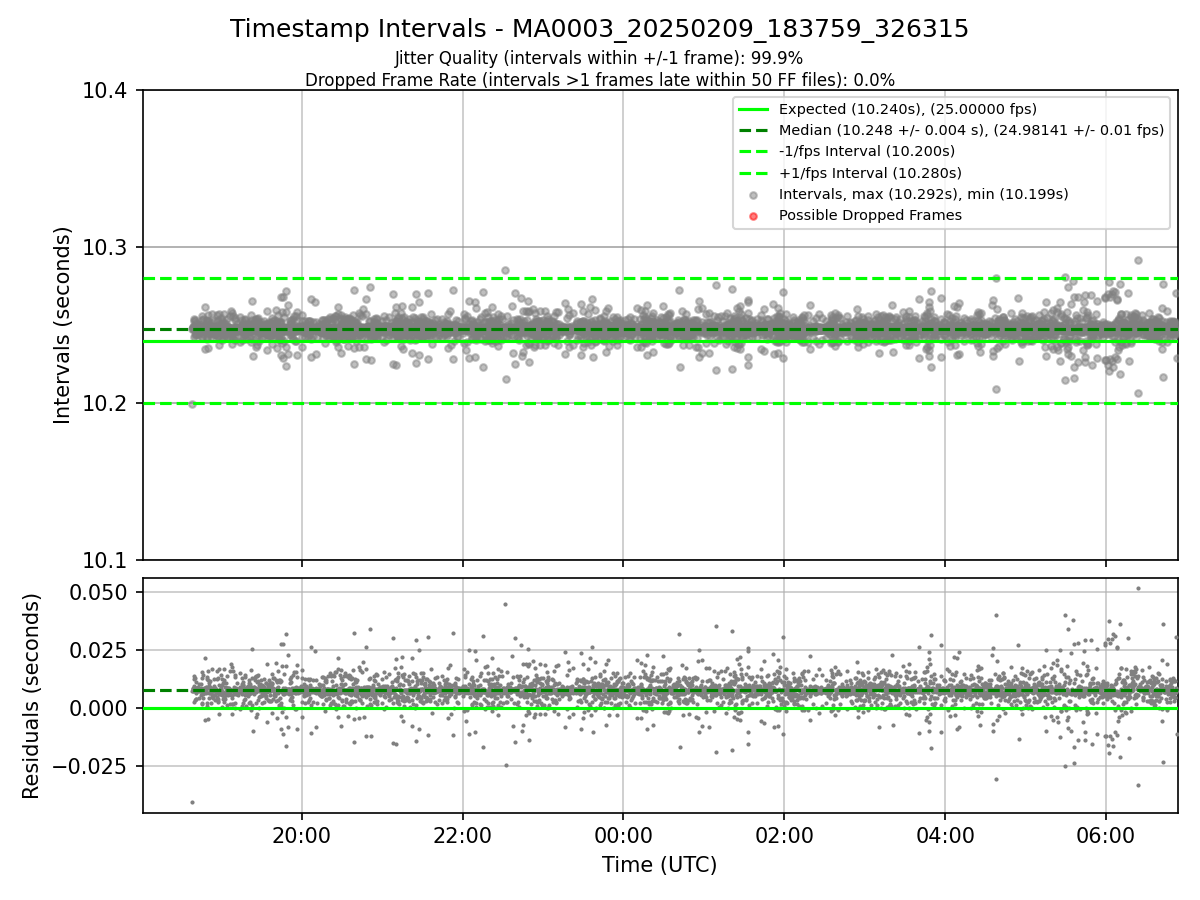Click the '02:00' x-axis tick label

pos(784,835)
